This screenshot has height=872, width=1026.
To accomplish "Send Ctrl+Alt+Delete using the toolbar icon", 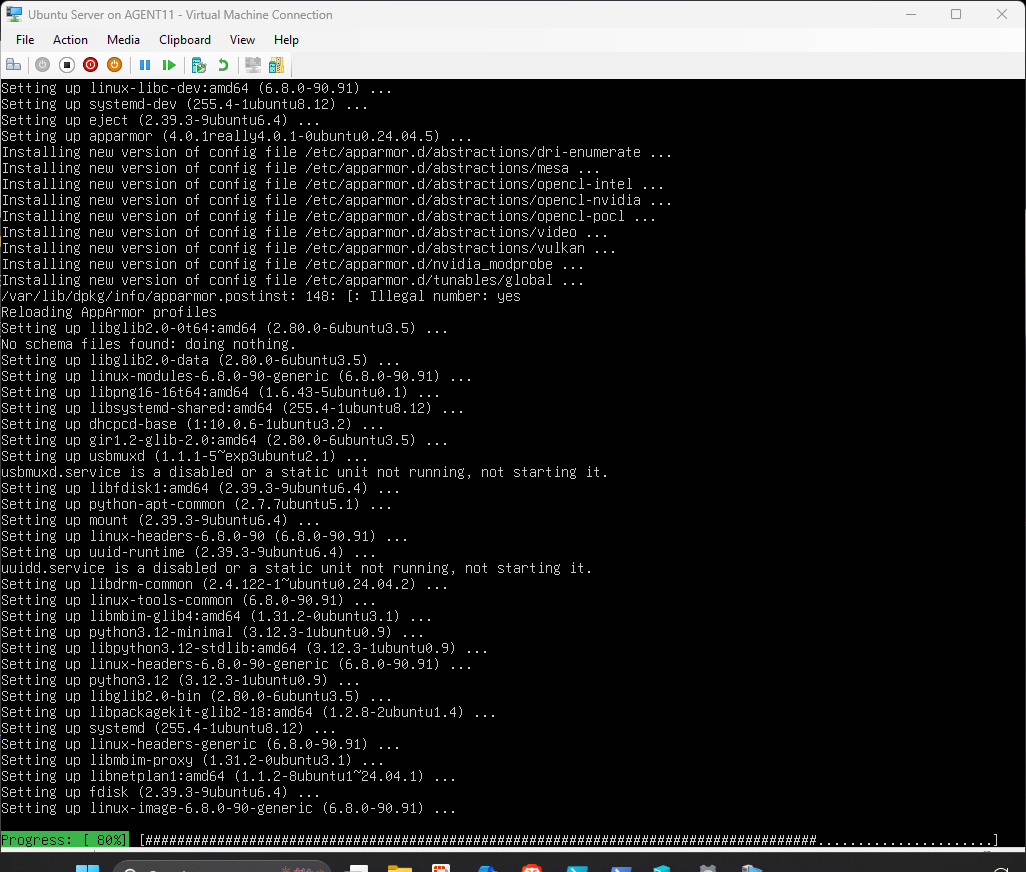I will click(x=14, y=65).
